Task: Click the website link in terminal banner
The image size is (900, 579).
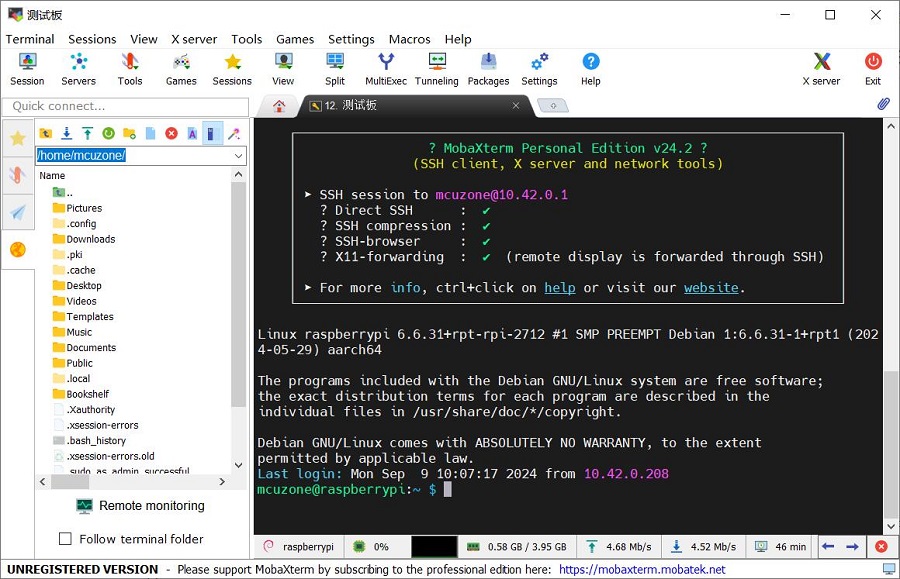Action: coord(711,287)
